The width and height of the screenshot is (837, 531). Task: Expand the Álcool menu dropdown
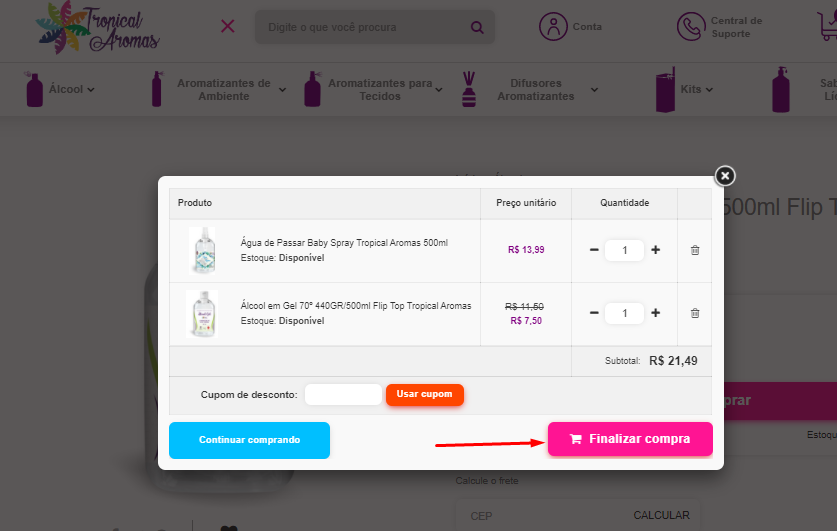91,90
